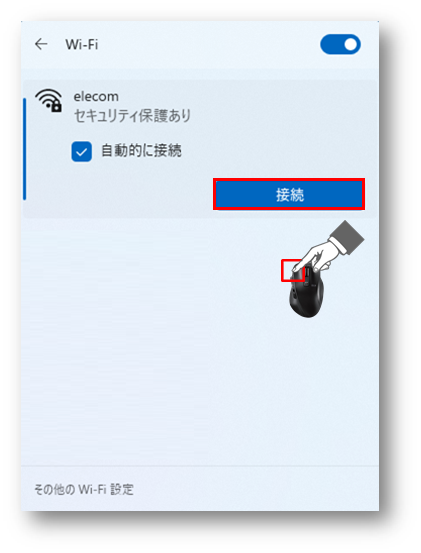Click the red outline of the 接続 button
The width and height of the screenshot is (421, 553).
click(x=289, y=180)
